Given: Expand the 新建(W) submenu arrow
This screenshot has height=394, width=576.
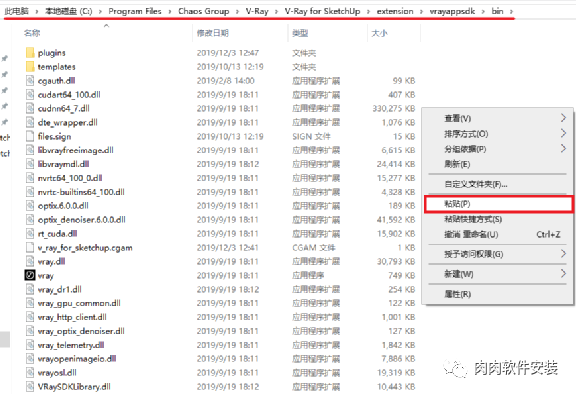Looking at the screenshot, I should (564, 274).
